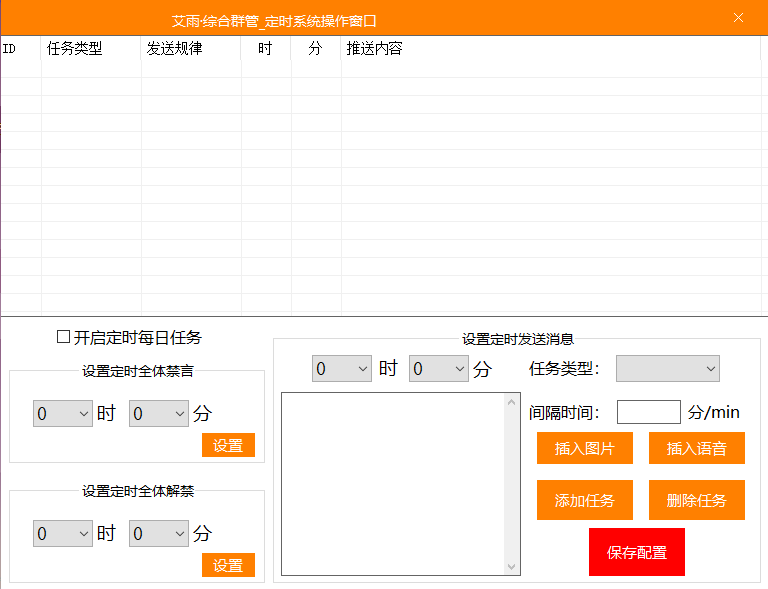Image resolution: width=768 pixels, height=589 pixels.
Task: Click the red 保存配置 button
Action: click(637, 552)
